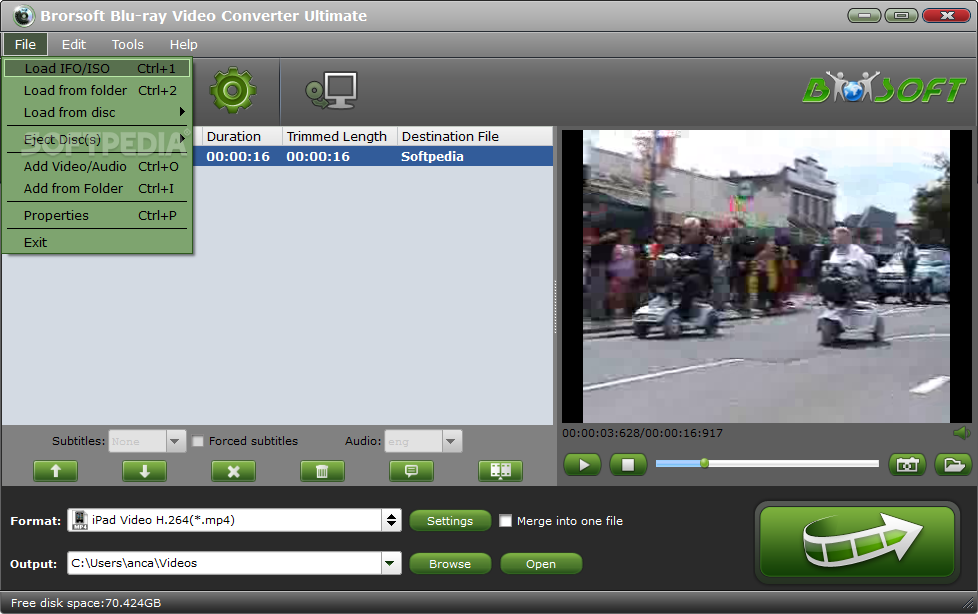Open the Format selection stepper arrows

point(391,520)
